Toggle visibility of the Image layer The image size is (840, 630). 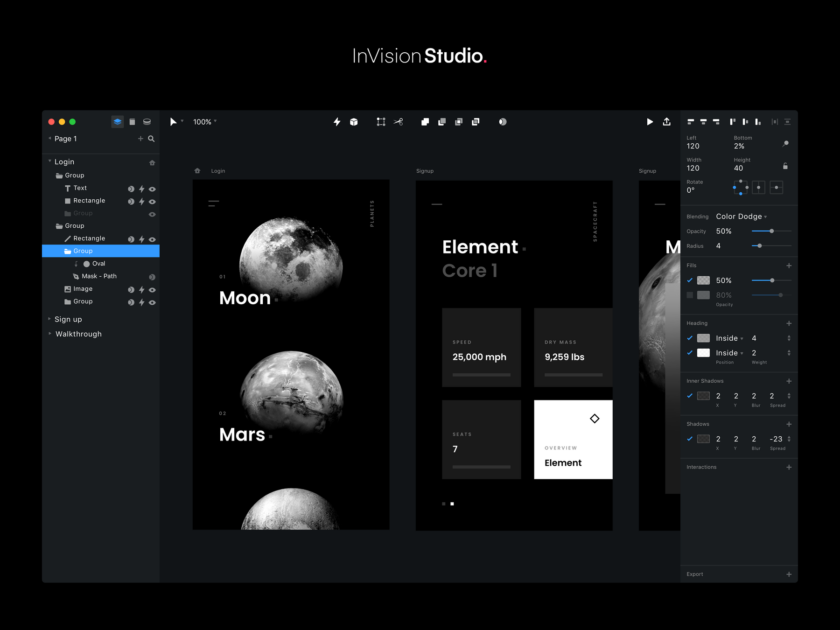tap(152, 288)
